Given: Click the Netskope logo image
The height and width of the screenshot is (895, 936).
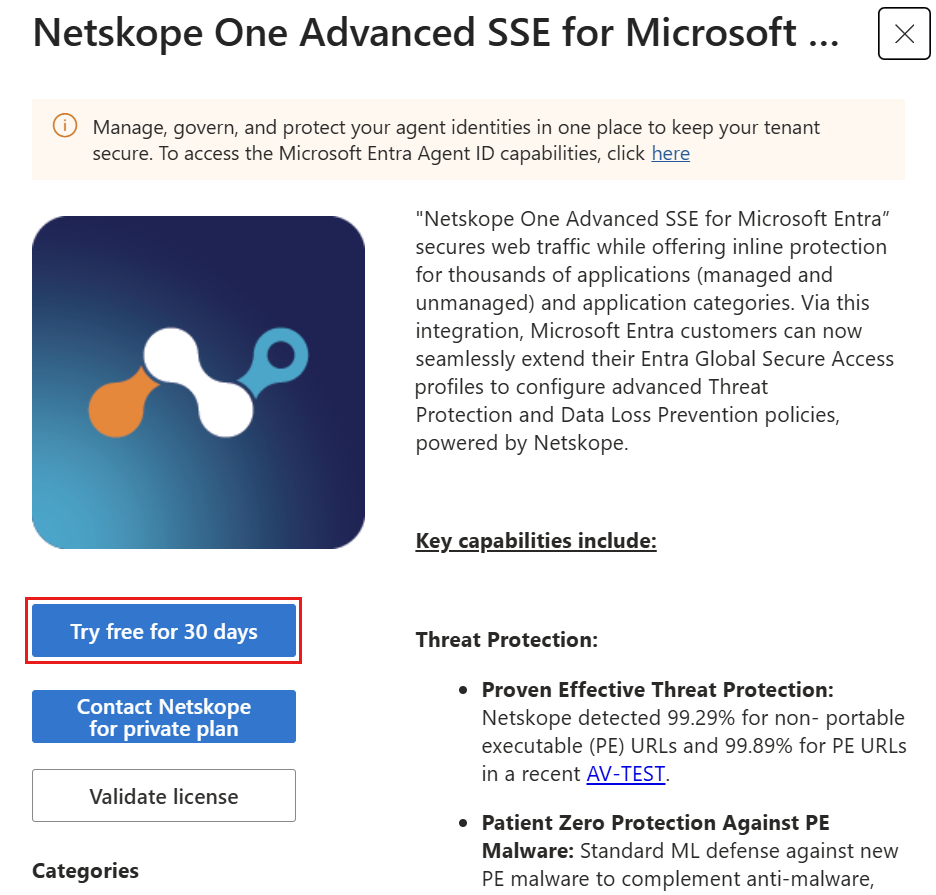Looking at the screenshot, I should [198, 382].
